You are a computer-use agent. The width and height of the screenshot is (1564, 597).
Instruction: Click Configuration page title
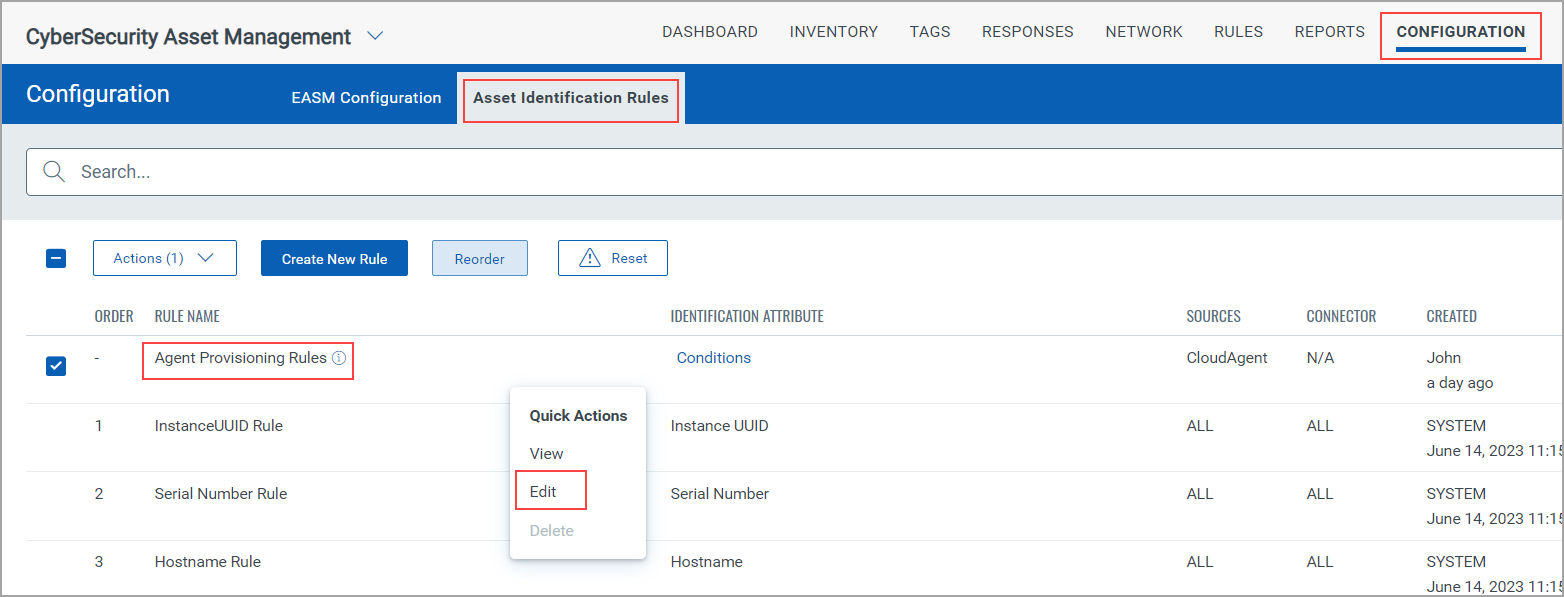click(x=98, y=94)
